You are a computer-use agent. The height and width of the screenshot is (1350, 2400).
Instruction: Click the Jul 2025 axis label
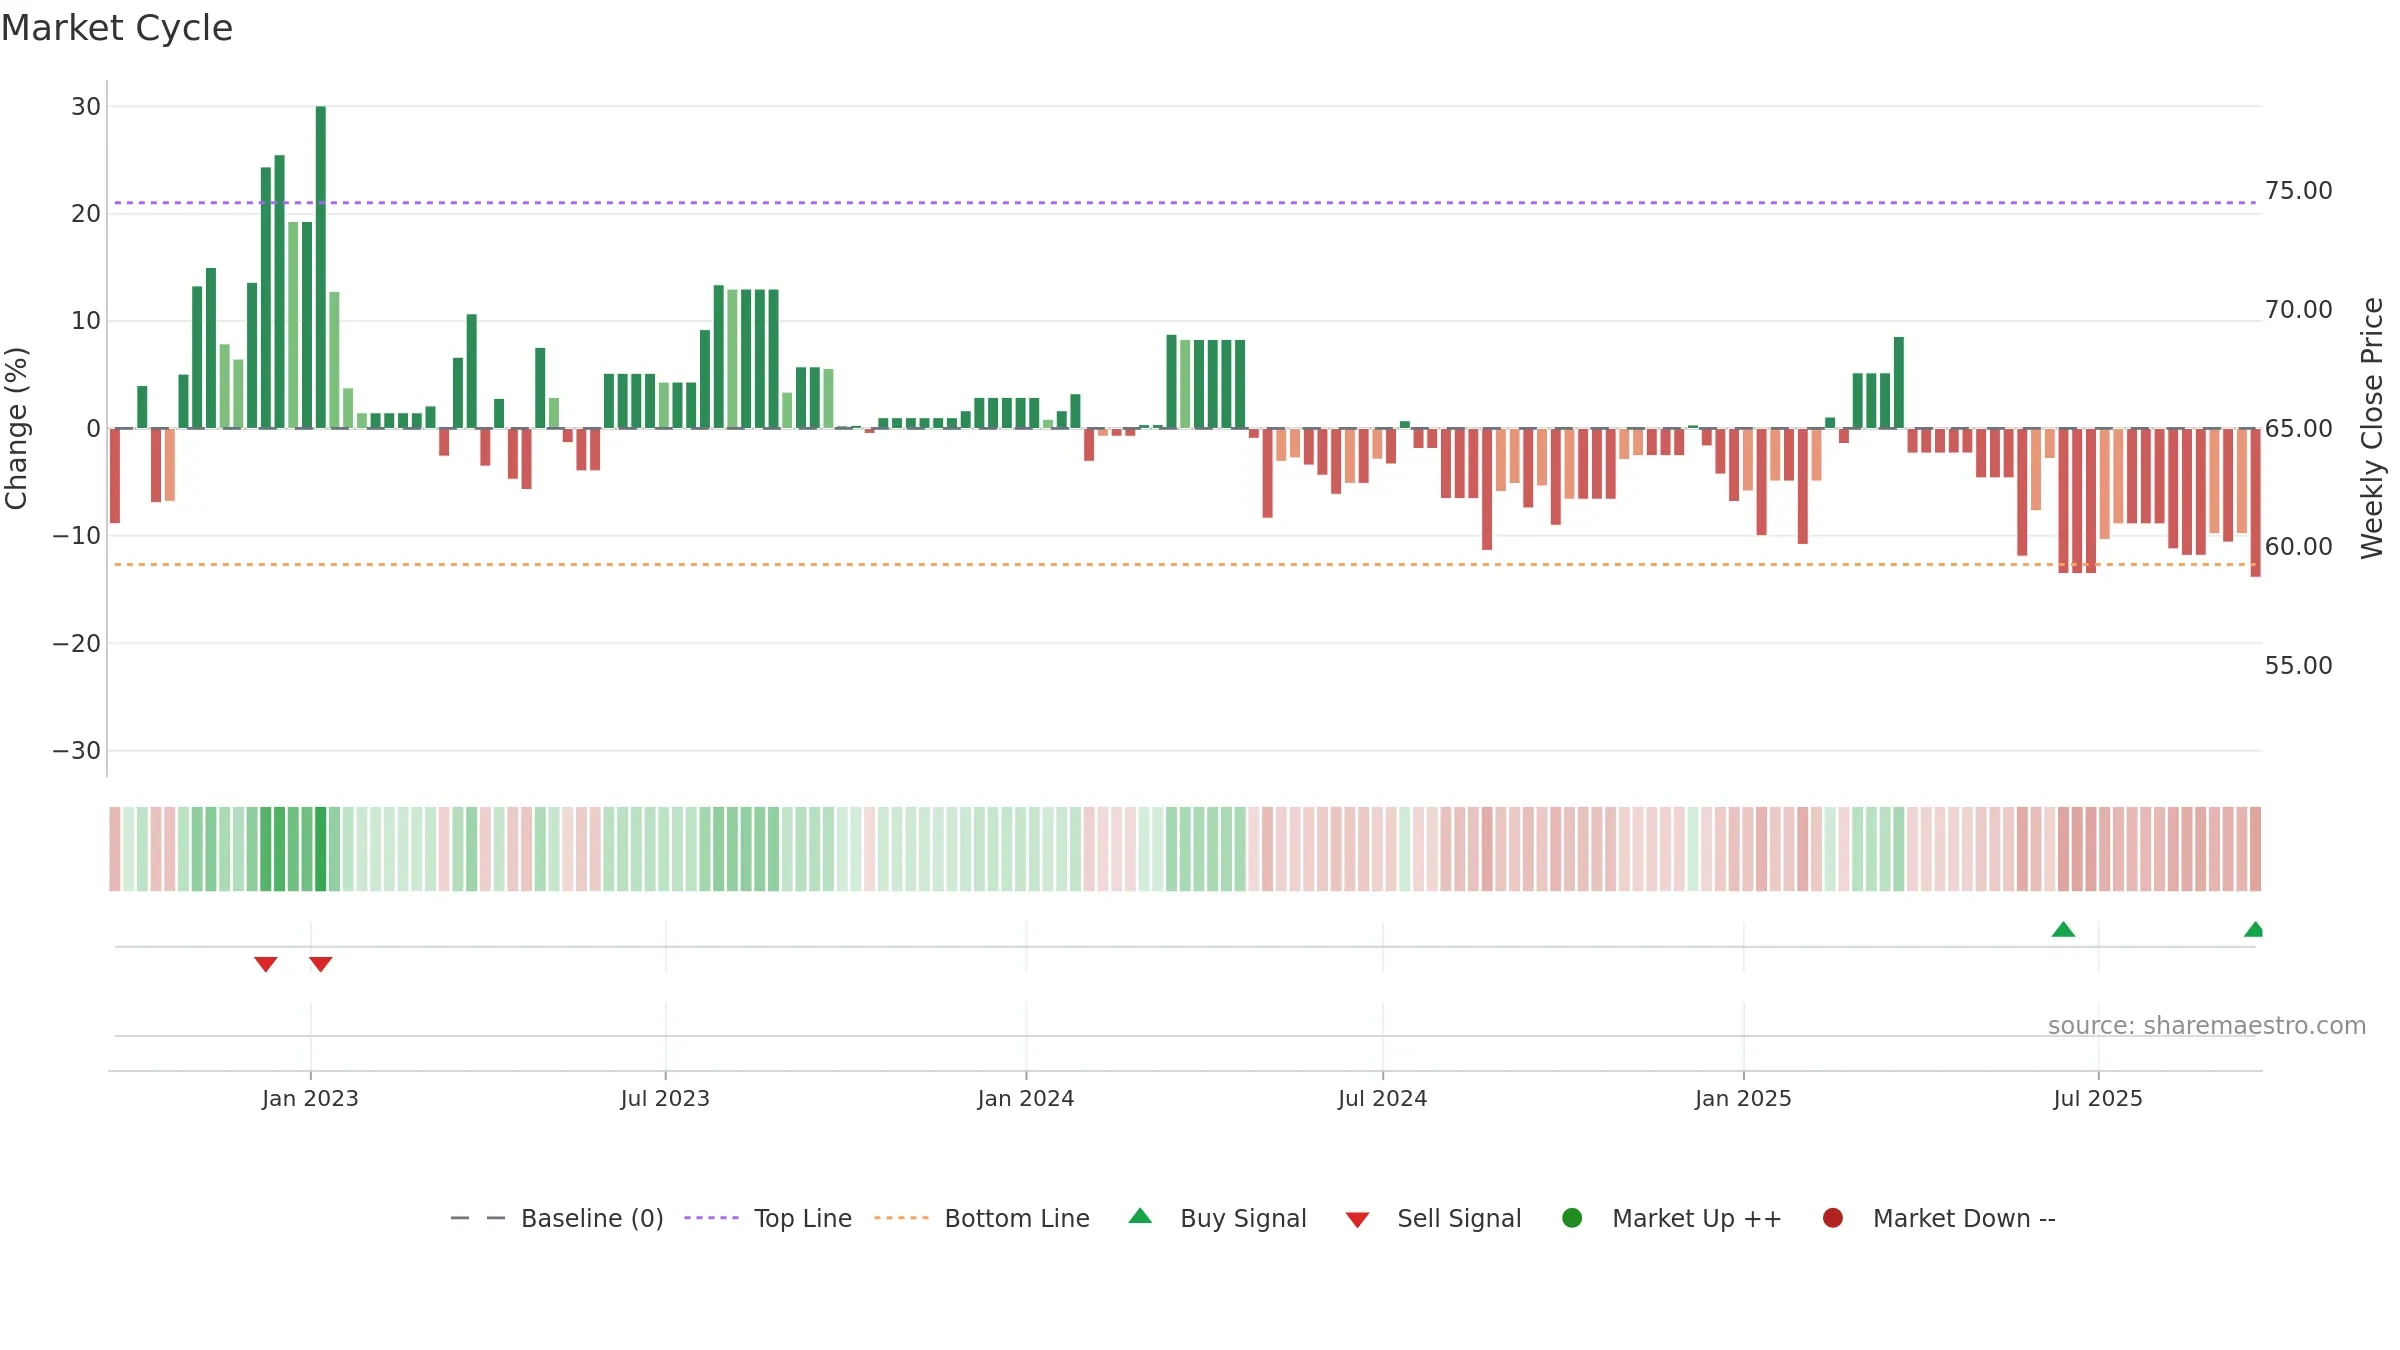2098,1099
